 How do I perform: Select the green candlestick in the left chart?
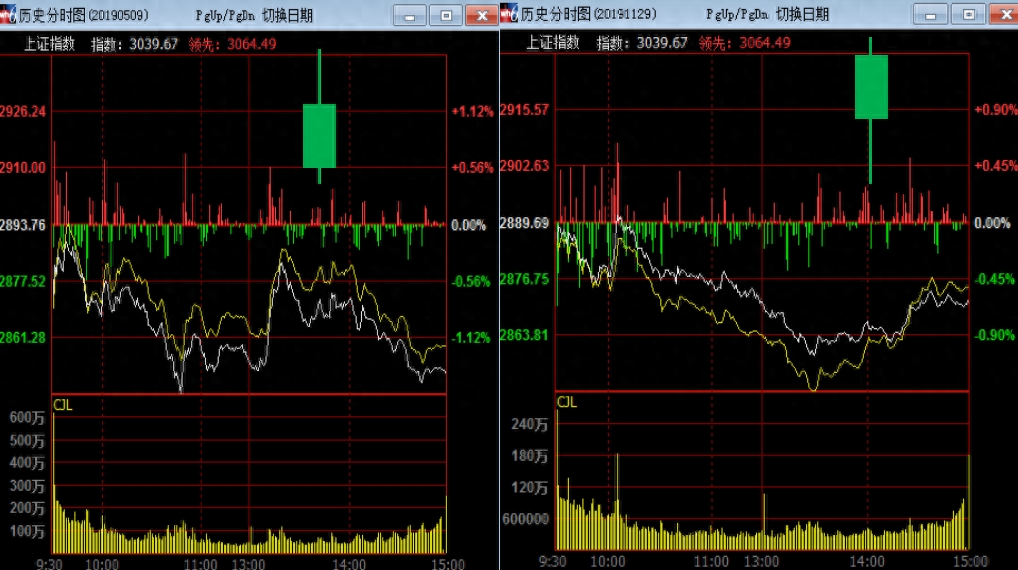pos(319,135)
